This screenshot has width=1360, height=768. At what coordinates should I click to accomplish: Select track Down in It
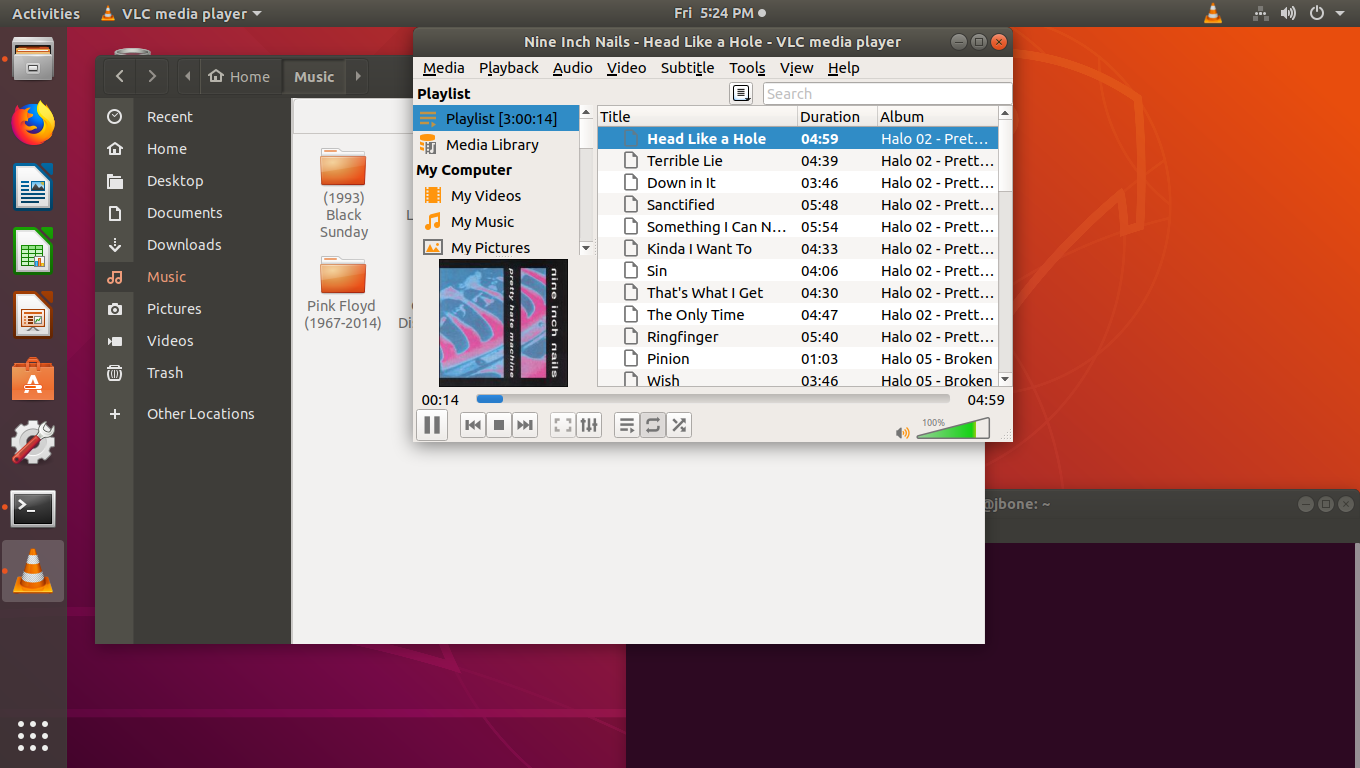pos(798,183)
